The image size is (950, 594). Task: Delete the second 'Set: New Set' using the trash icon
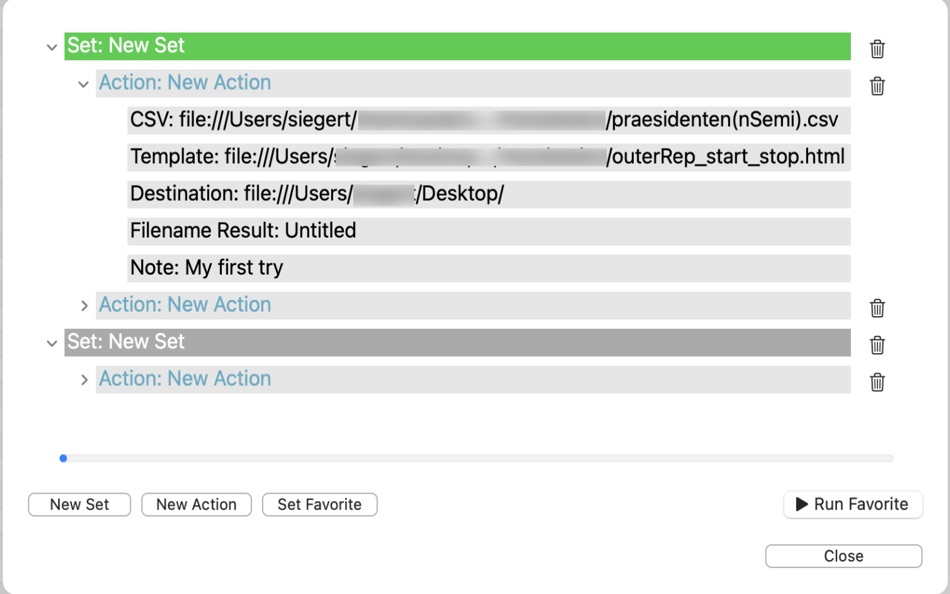pyautogui.click(x=876, y=345)
